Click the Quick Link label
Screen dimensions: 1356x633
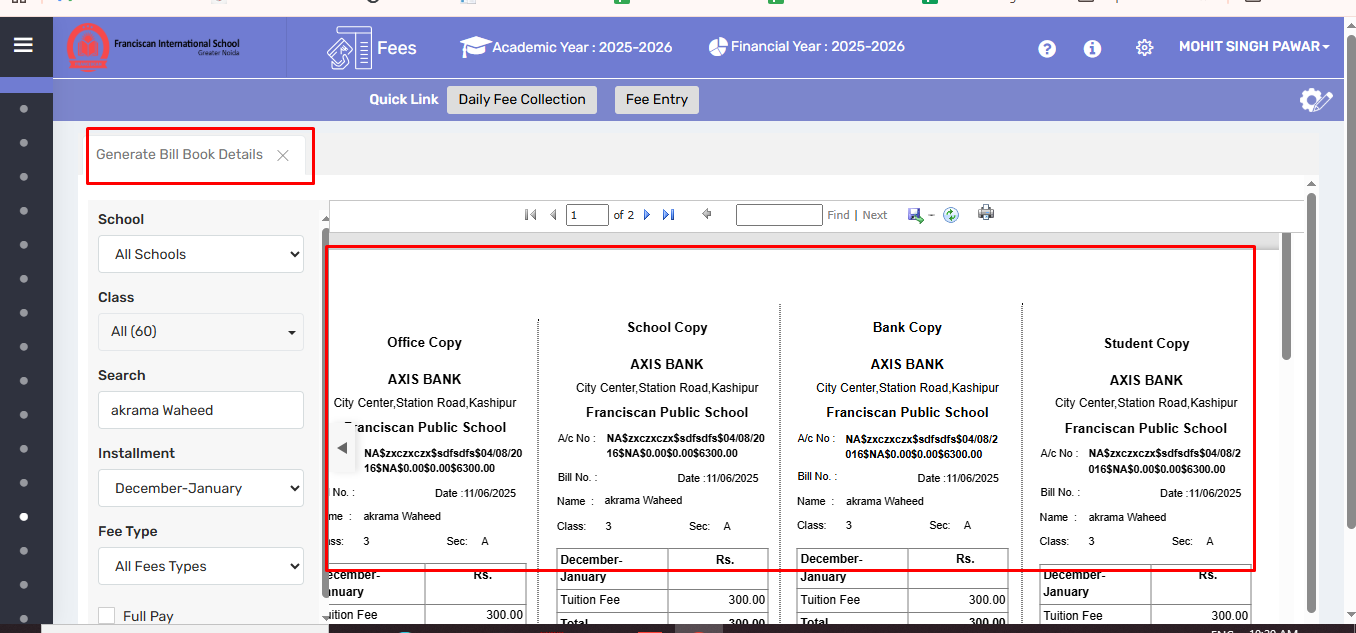click(404, 99)
